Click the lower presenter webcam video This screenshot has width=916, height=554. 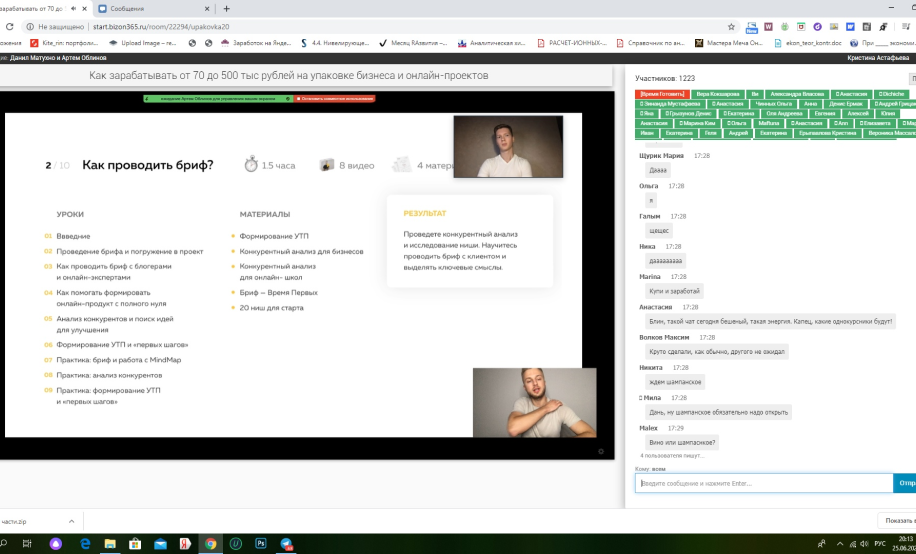534,402
